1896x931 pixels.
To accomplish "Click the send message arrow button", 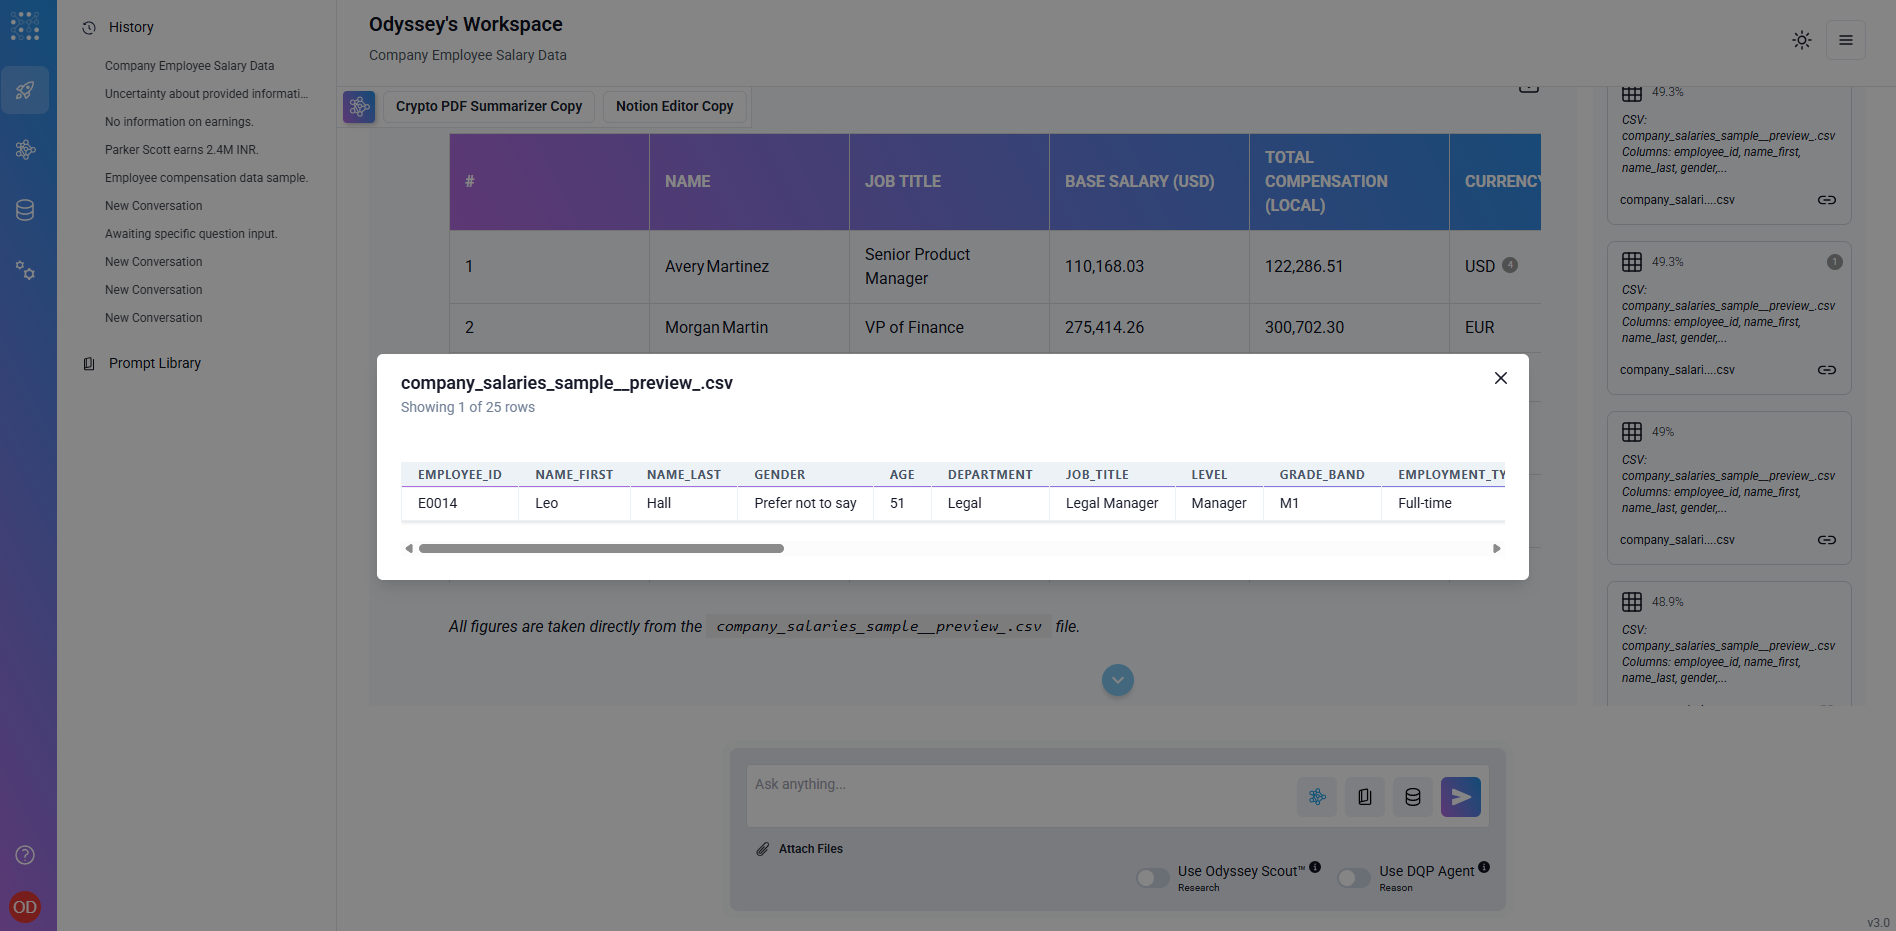I will pyautogui.click(x=1460, y=797).
